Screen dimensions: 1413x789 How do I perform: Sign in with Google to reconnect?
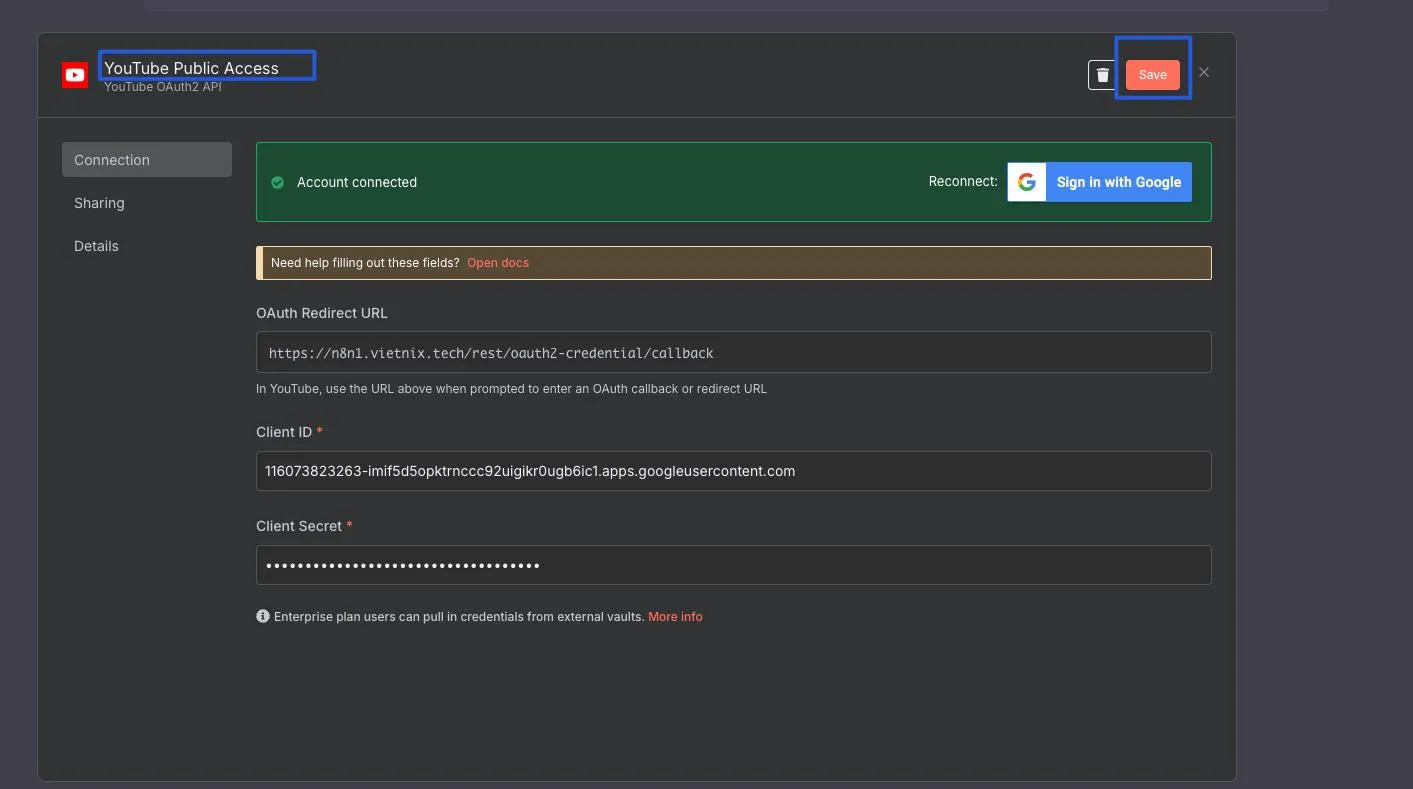click(1099, 182)
